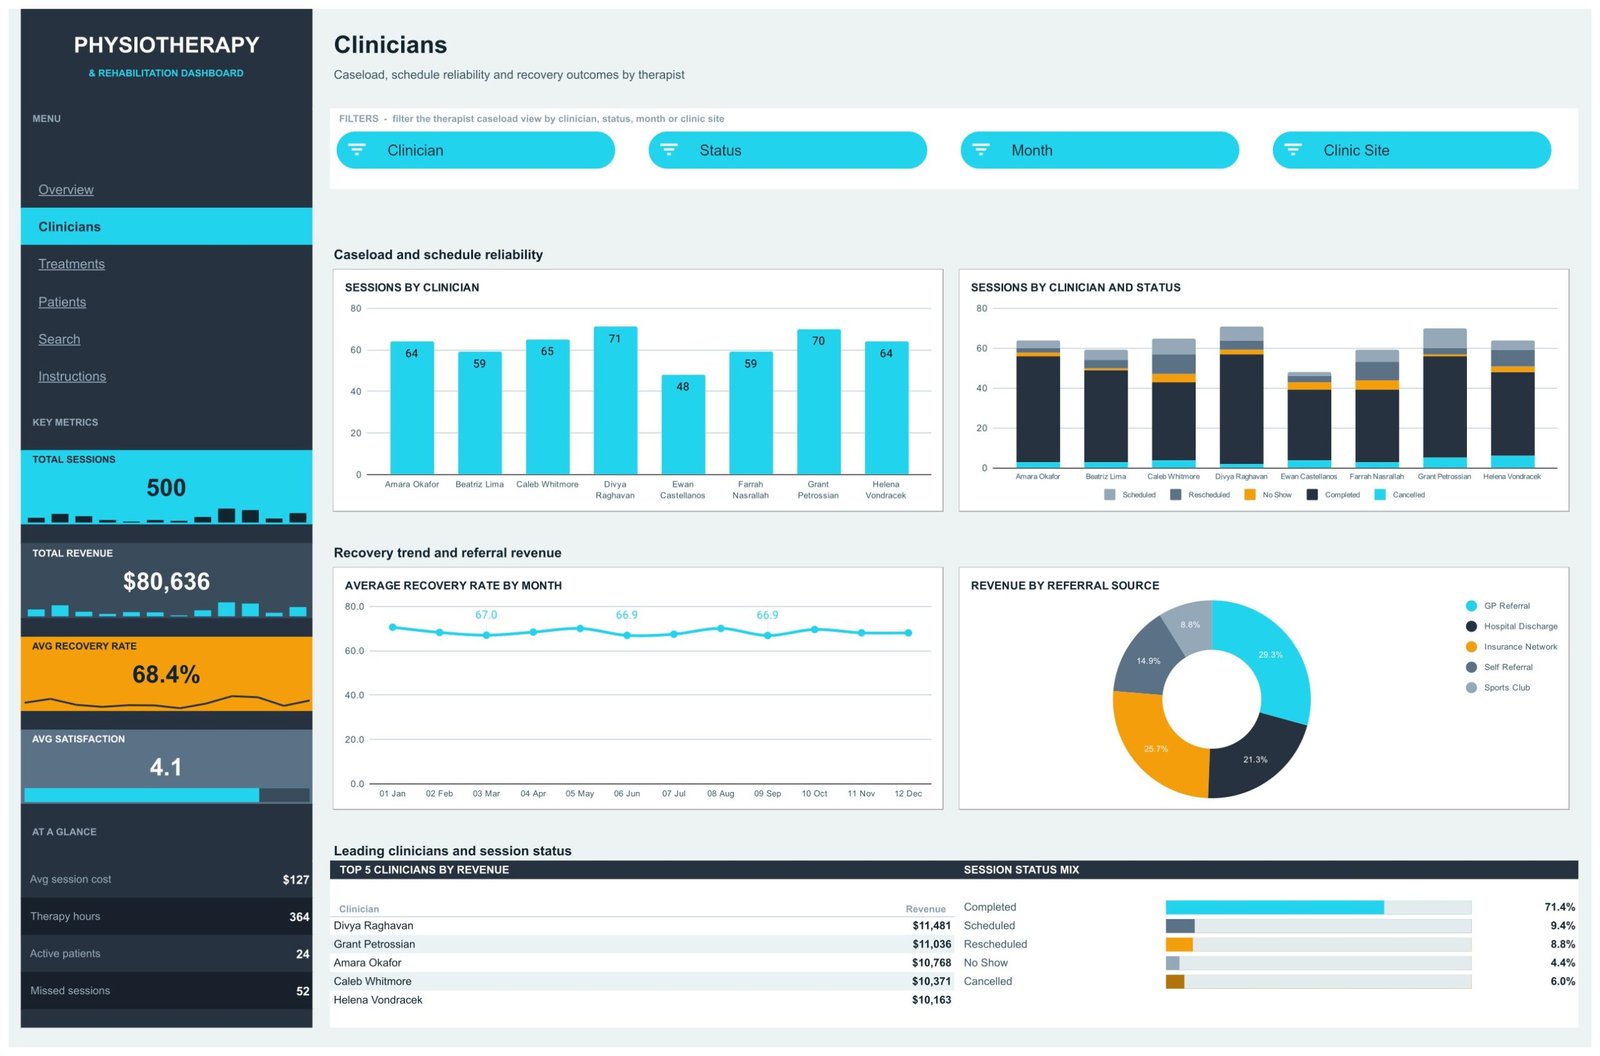
Task: Click the Active patients 24 row
Action: click(x=166, y=954)
